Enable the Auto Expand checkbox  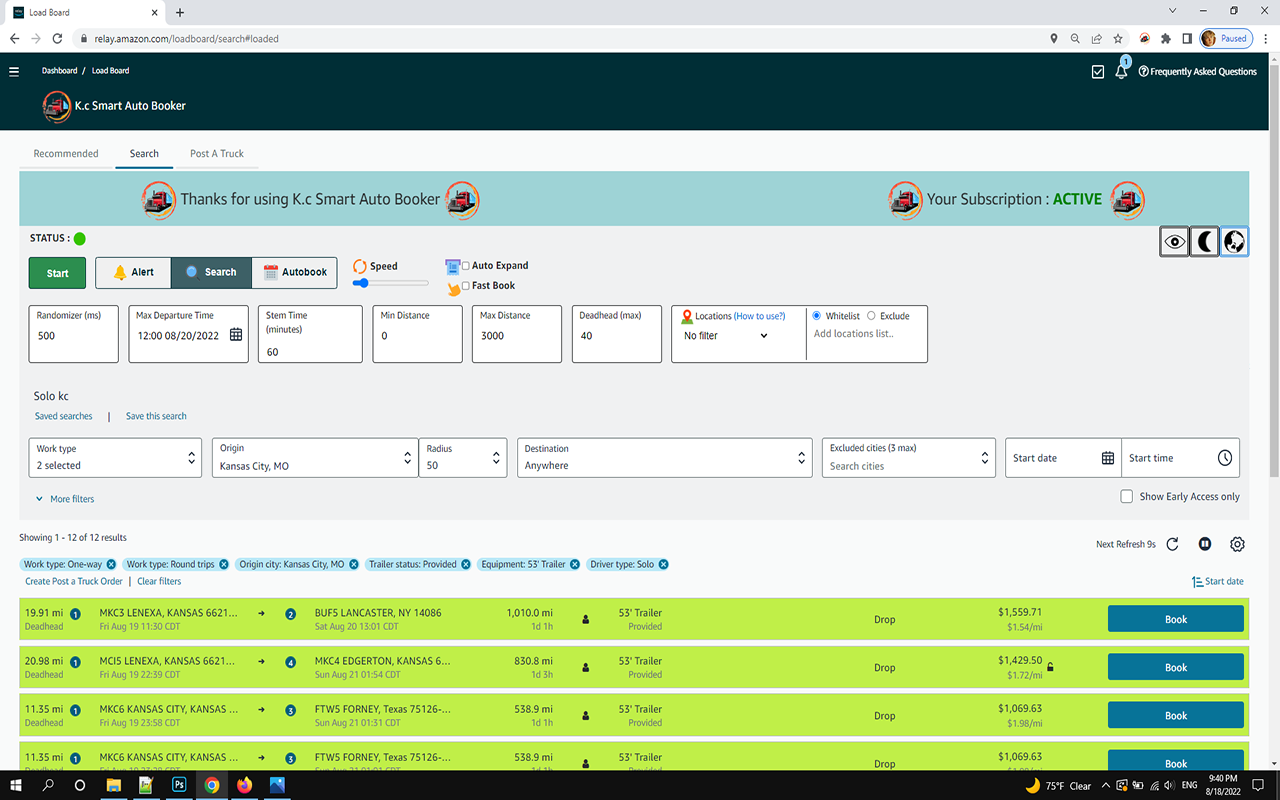[x=466, y=266]
